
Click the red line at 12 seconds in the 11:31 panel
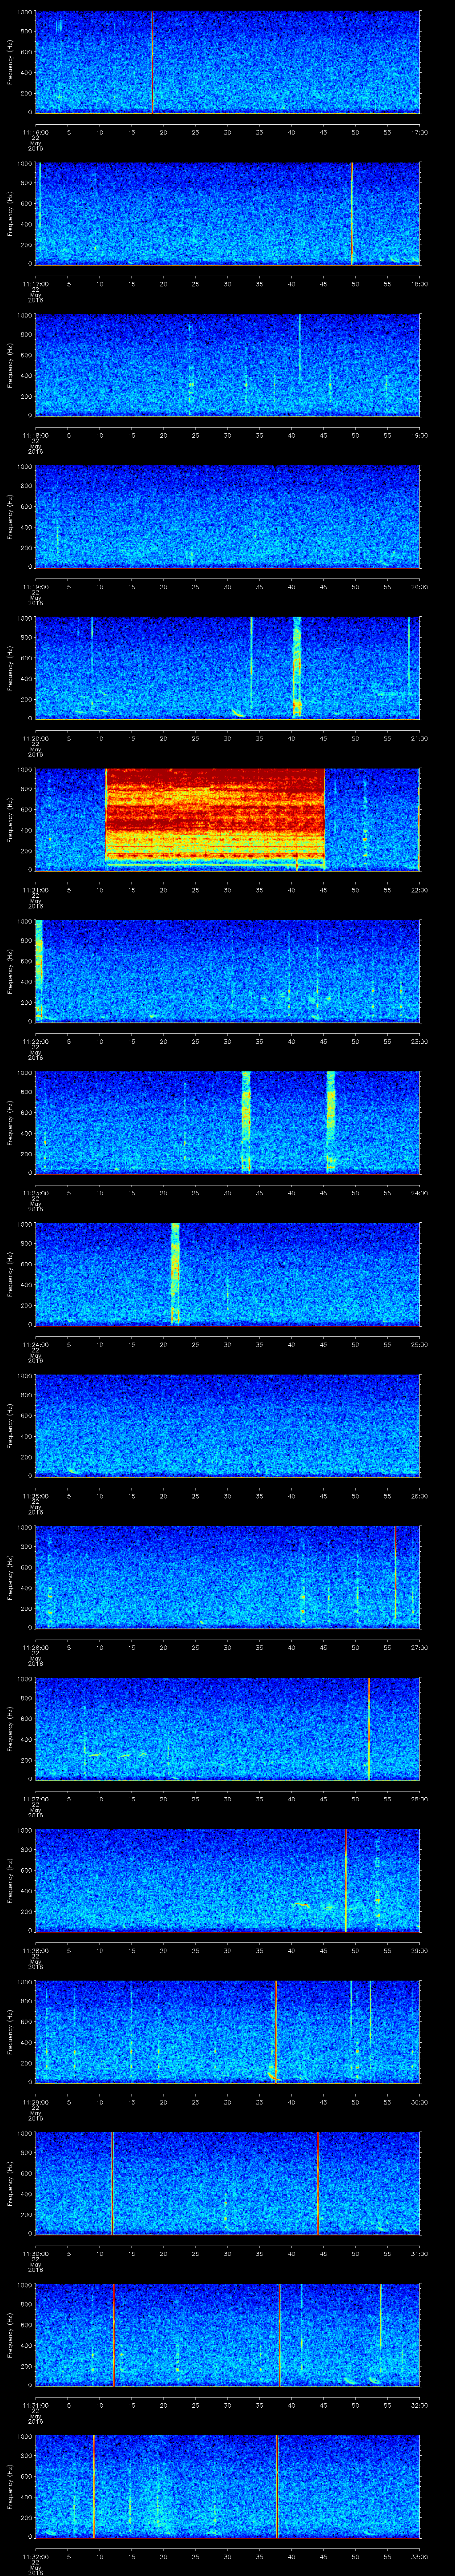coord(114,2334)
